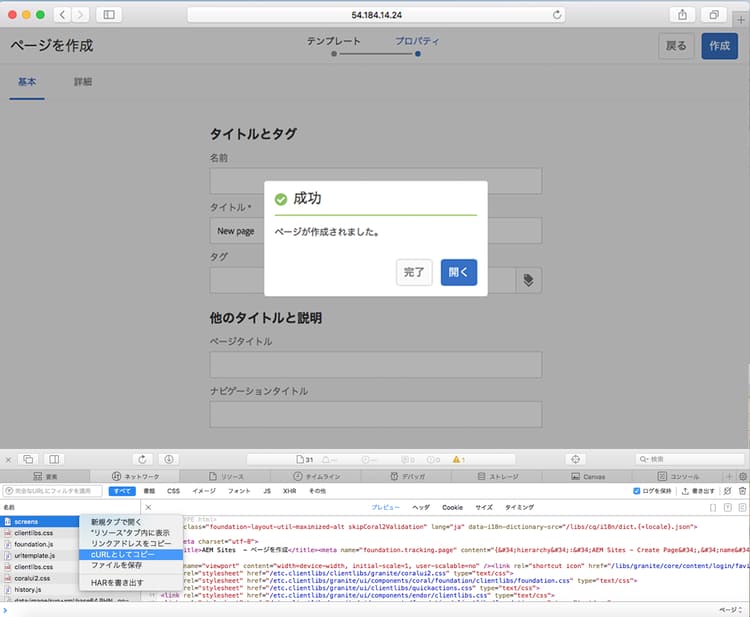This screenshot has width=750, height=617.
Task: Detach inspector into separate window icon
Action: [28, 460]
